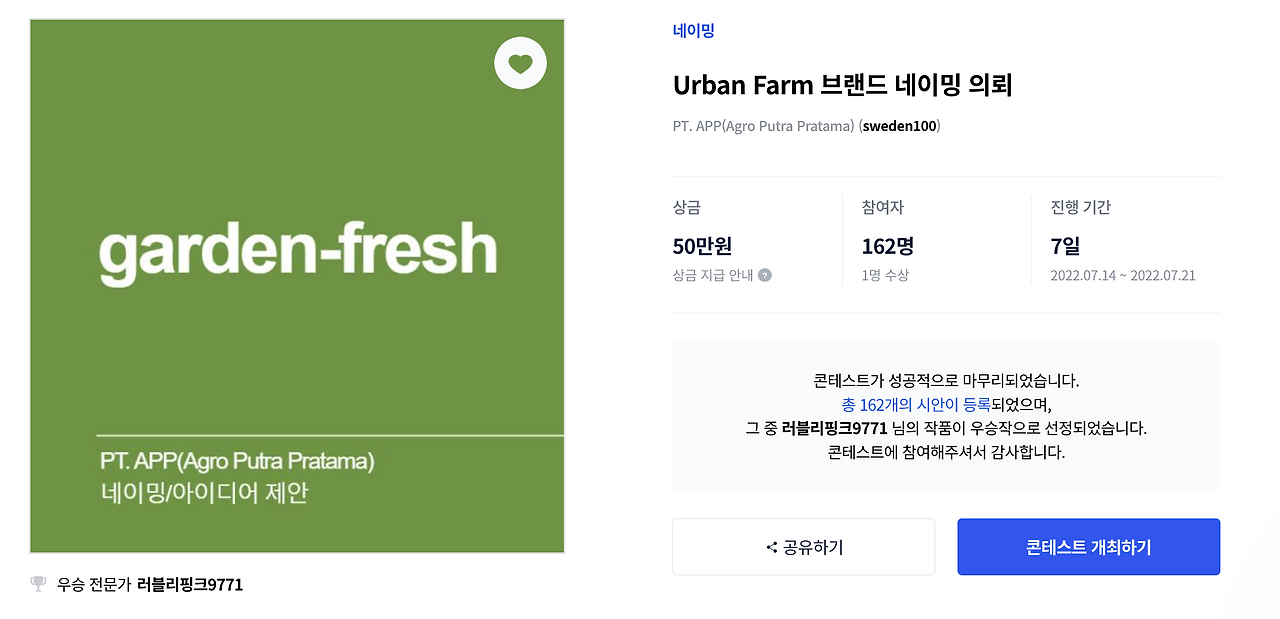Click client name PT. APP(Agro Putra Pratama)
1280x619 pixels.
click(x=758, y=126)
